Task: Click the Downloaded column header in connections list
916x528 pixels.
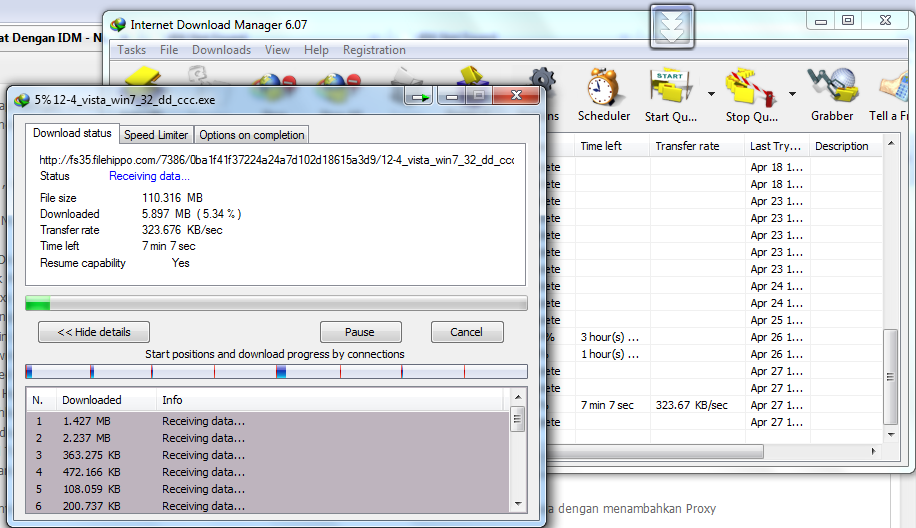Action: [x=106, y=400]
